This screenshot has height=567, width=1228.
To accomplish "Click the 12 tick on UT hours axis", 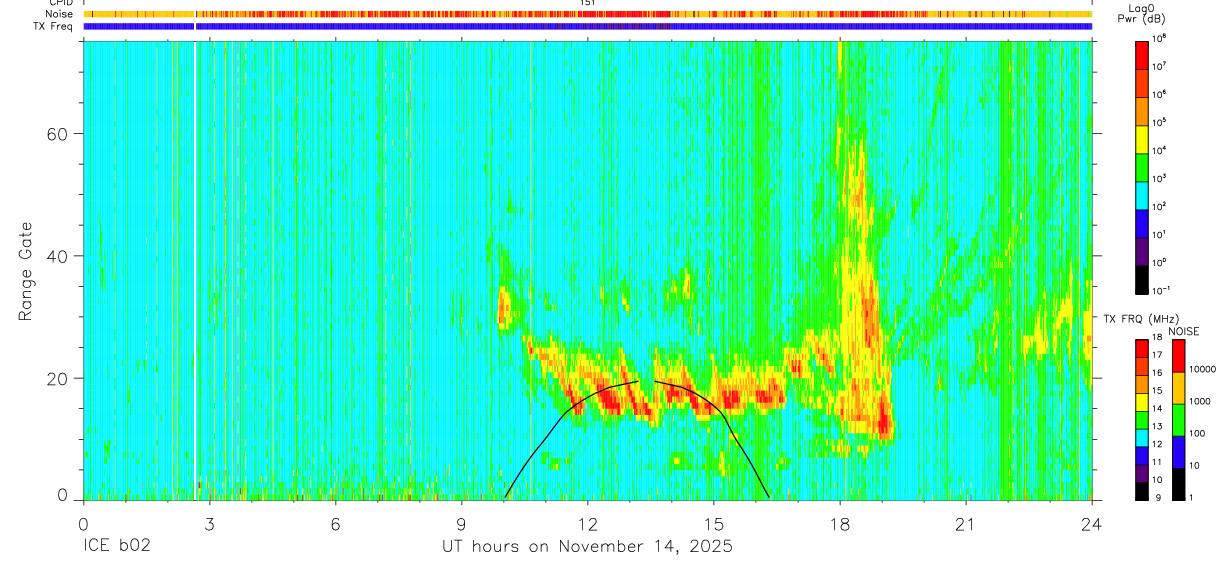I will pyautogui.click(x=588, y=524).
